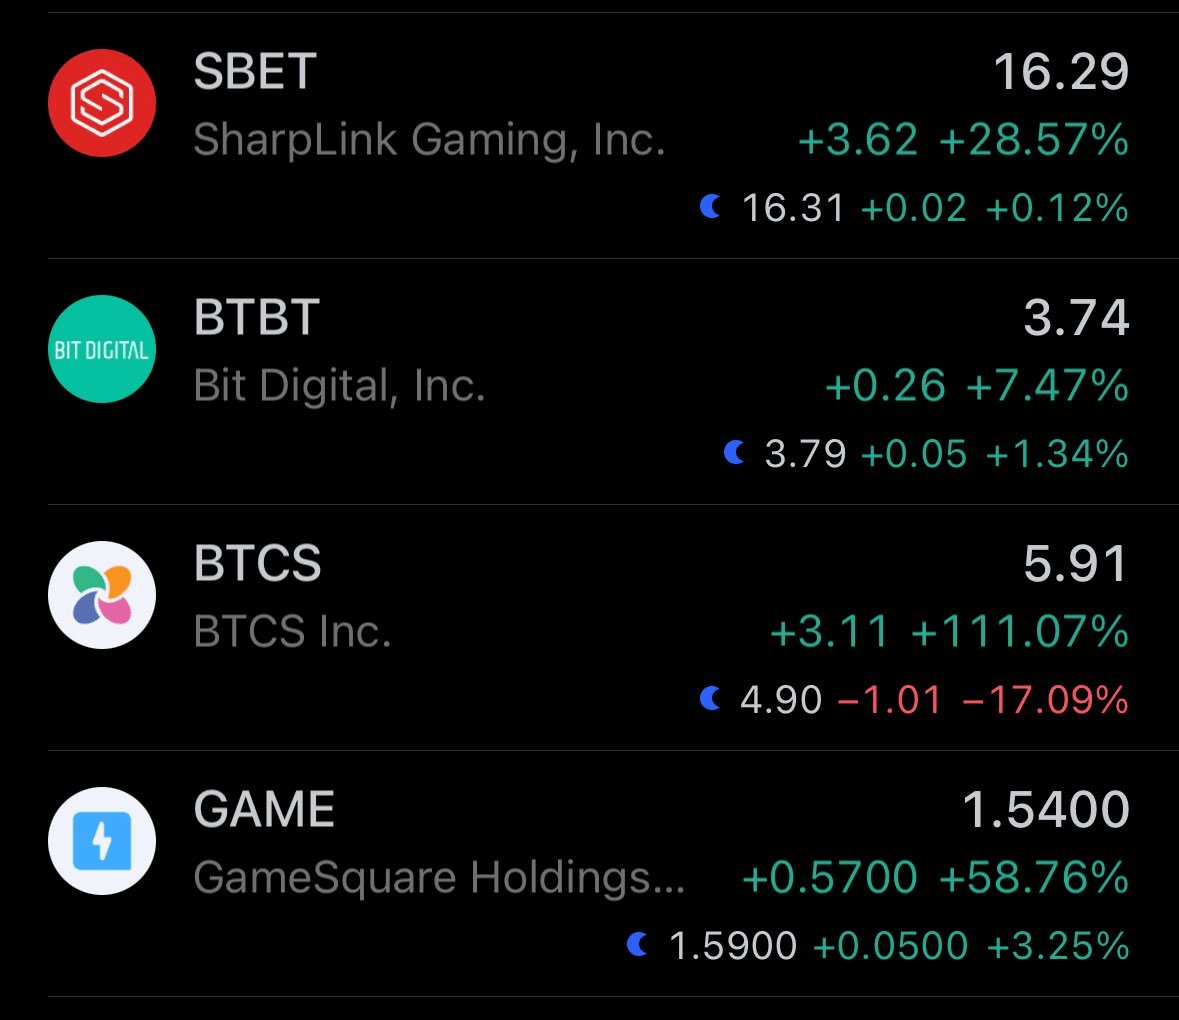1179x1020 pixels.
Task: Tap the Bit Digital, Inc. company name
Action: [339, 386]
